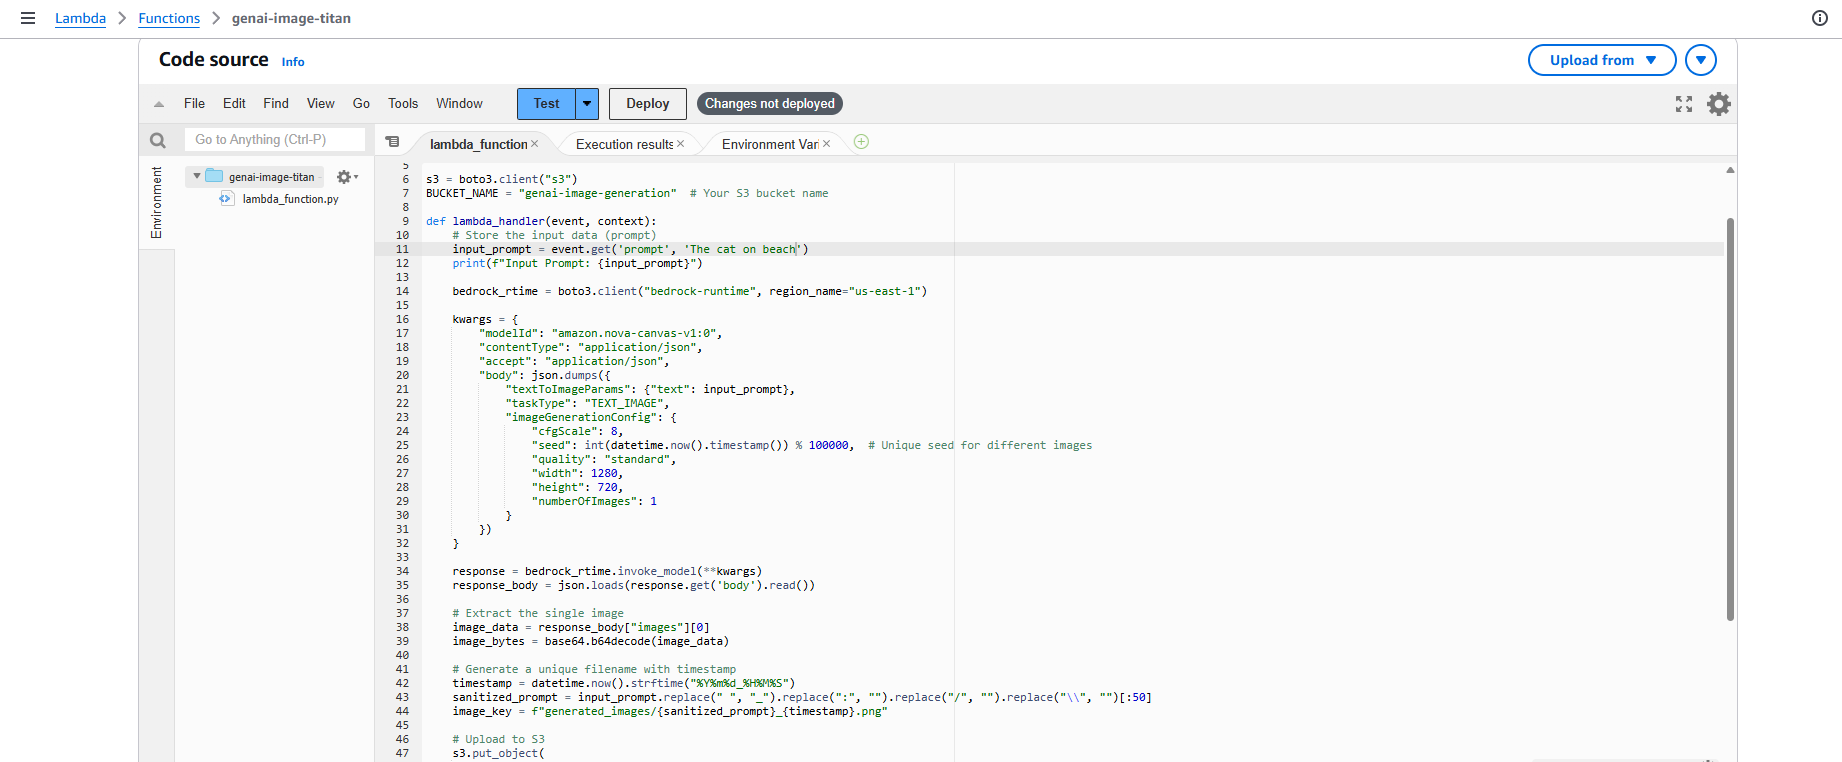Close the Execution results tab

(681, 144)
